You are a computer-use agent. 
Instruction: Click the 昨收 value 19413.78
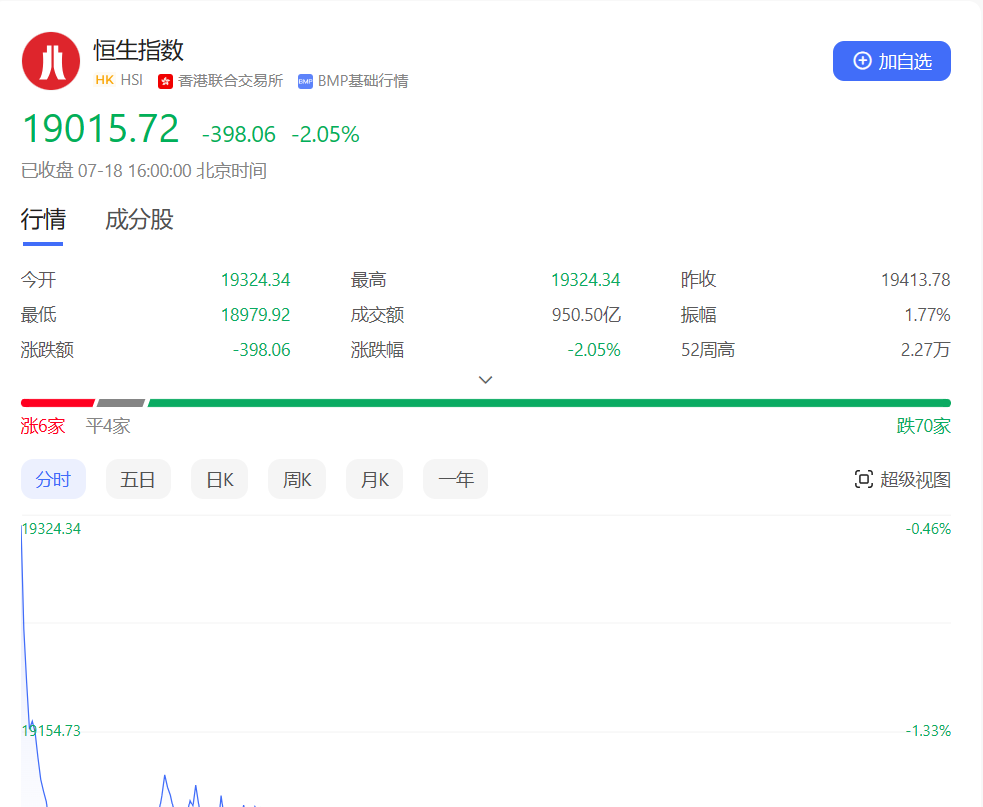[x=915, y=280]
